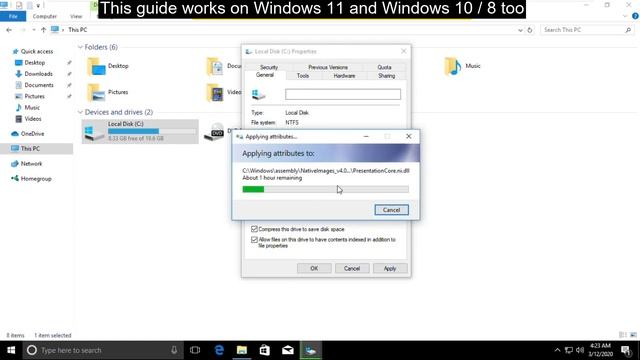
Task: Switch to large icons view button
Action: [x=633, y=335]
